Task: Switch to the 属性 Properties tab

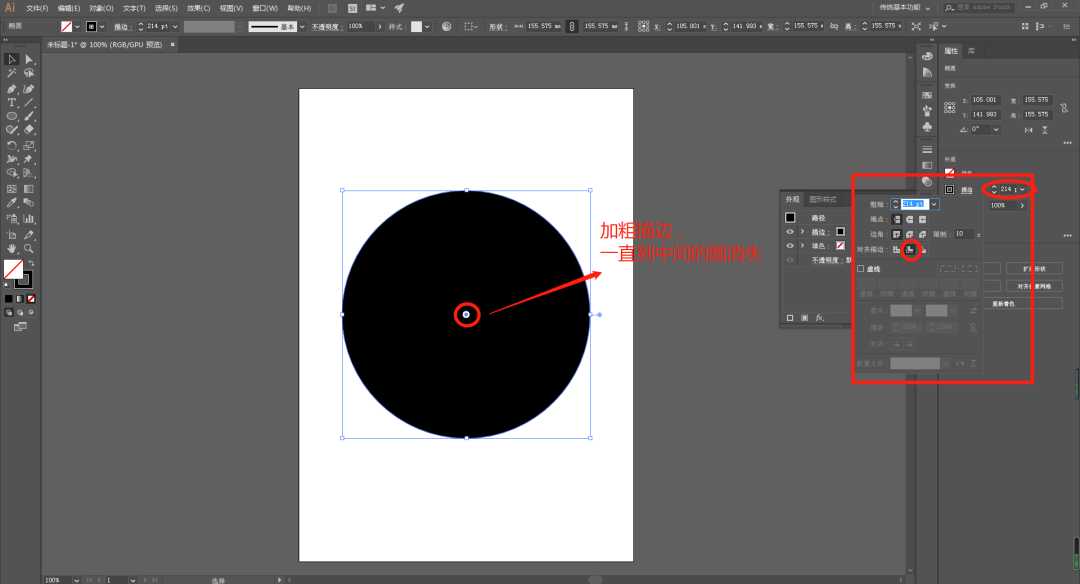Action: click(951, 50)
